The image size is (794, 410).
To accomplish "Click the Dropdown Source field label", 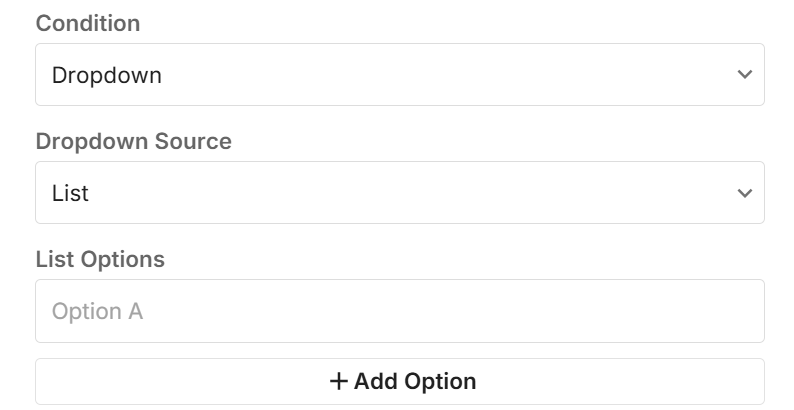I will 133,141.
